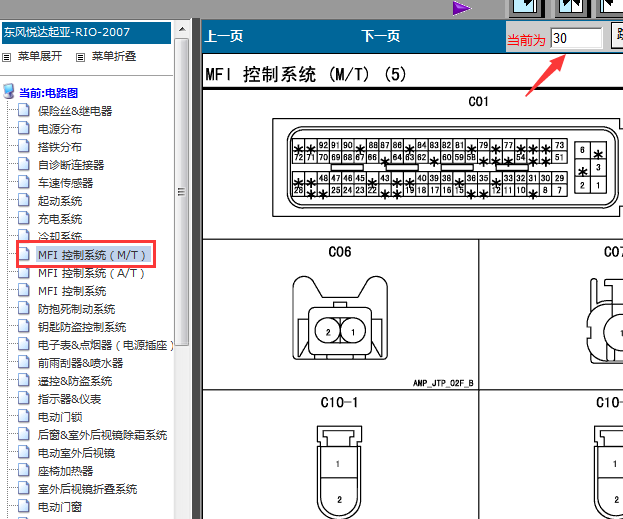Open 自诊断连接器 tree item
The image size is (623, 519).
tap(71, 165)
